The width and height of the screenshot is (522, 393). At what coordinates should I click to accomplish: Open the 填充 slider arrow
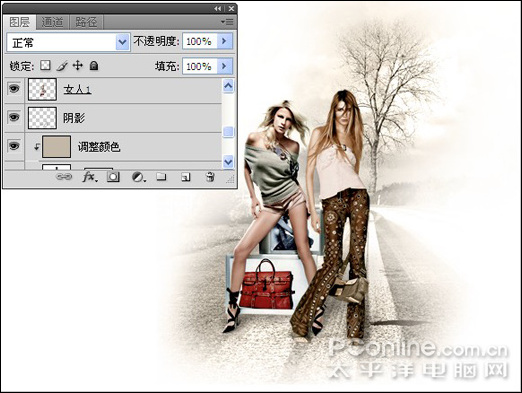pos(224,66)
